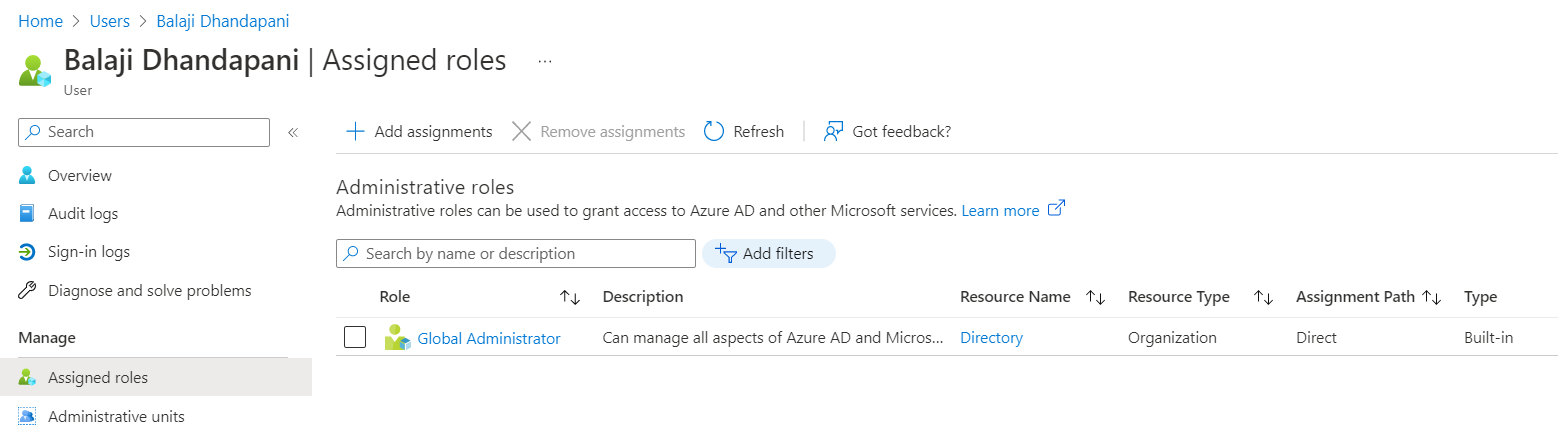1558x439 pixels.
Task: Open Balaji Dhandapani breadcrumb link
Action: coord(223,20)
